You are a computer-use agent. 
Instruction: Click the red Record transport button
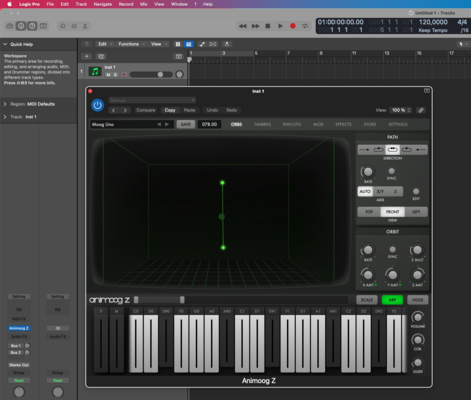(x=293, y=26)
